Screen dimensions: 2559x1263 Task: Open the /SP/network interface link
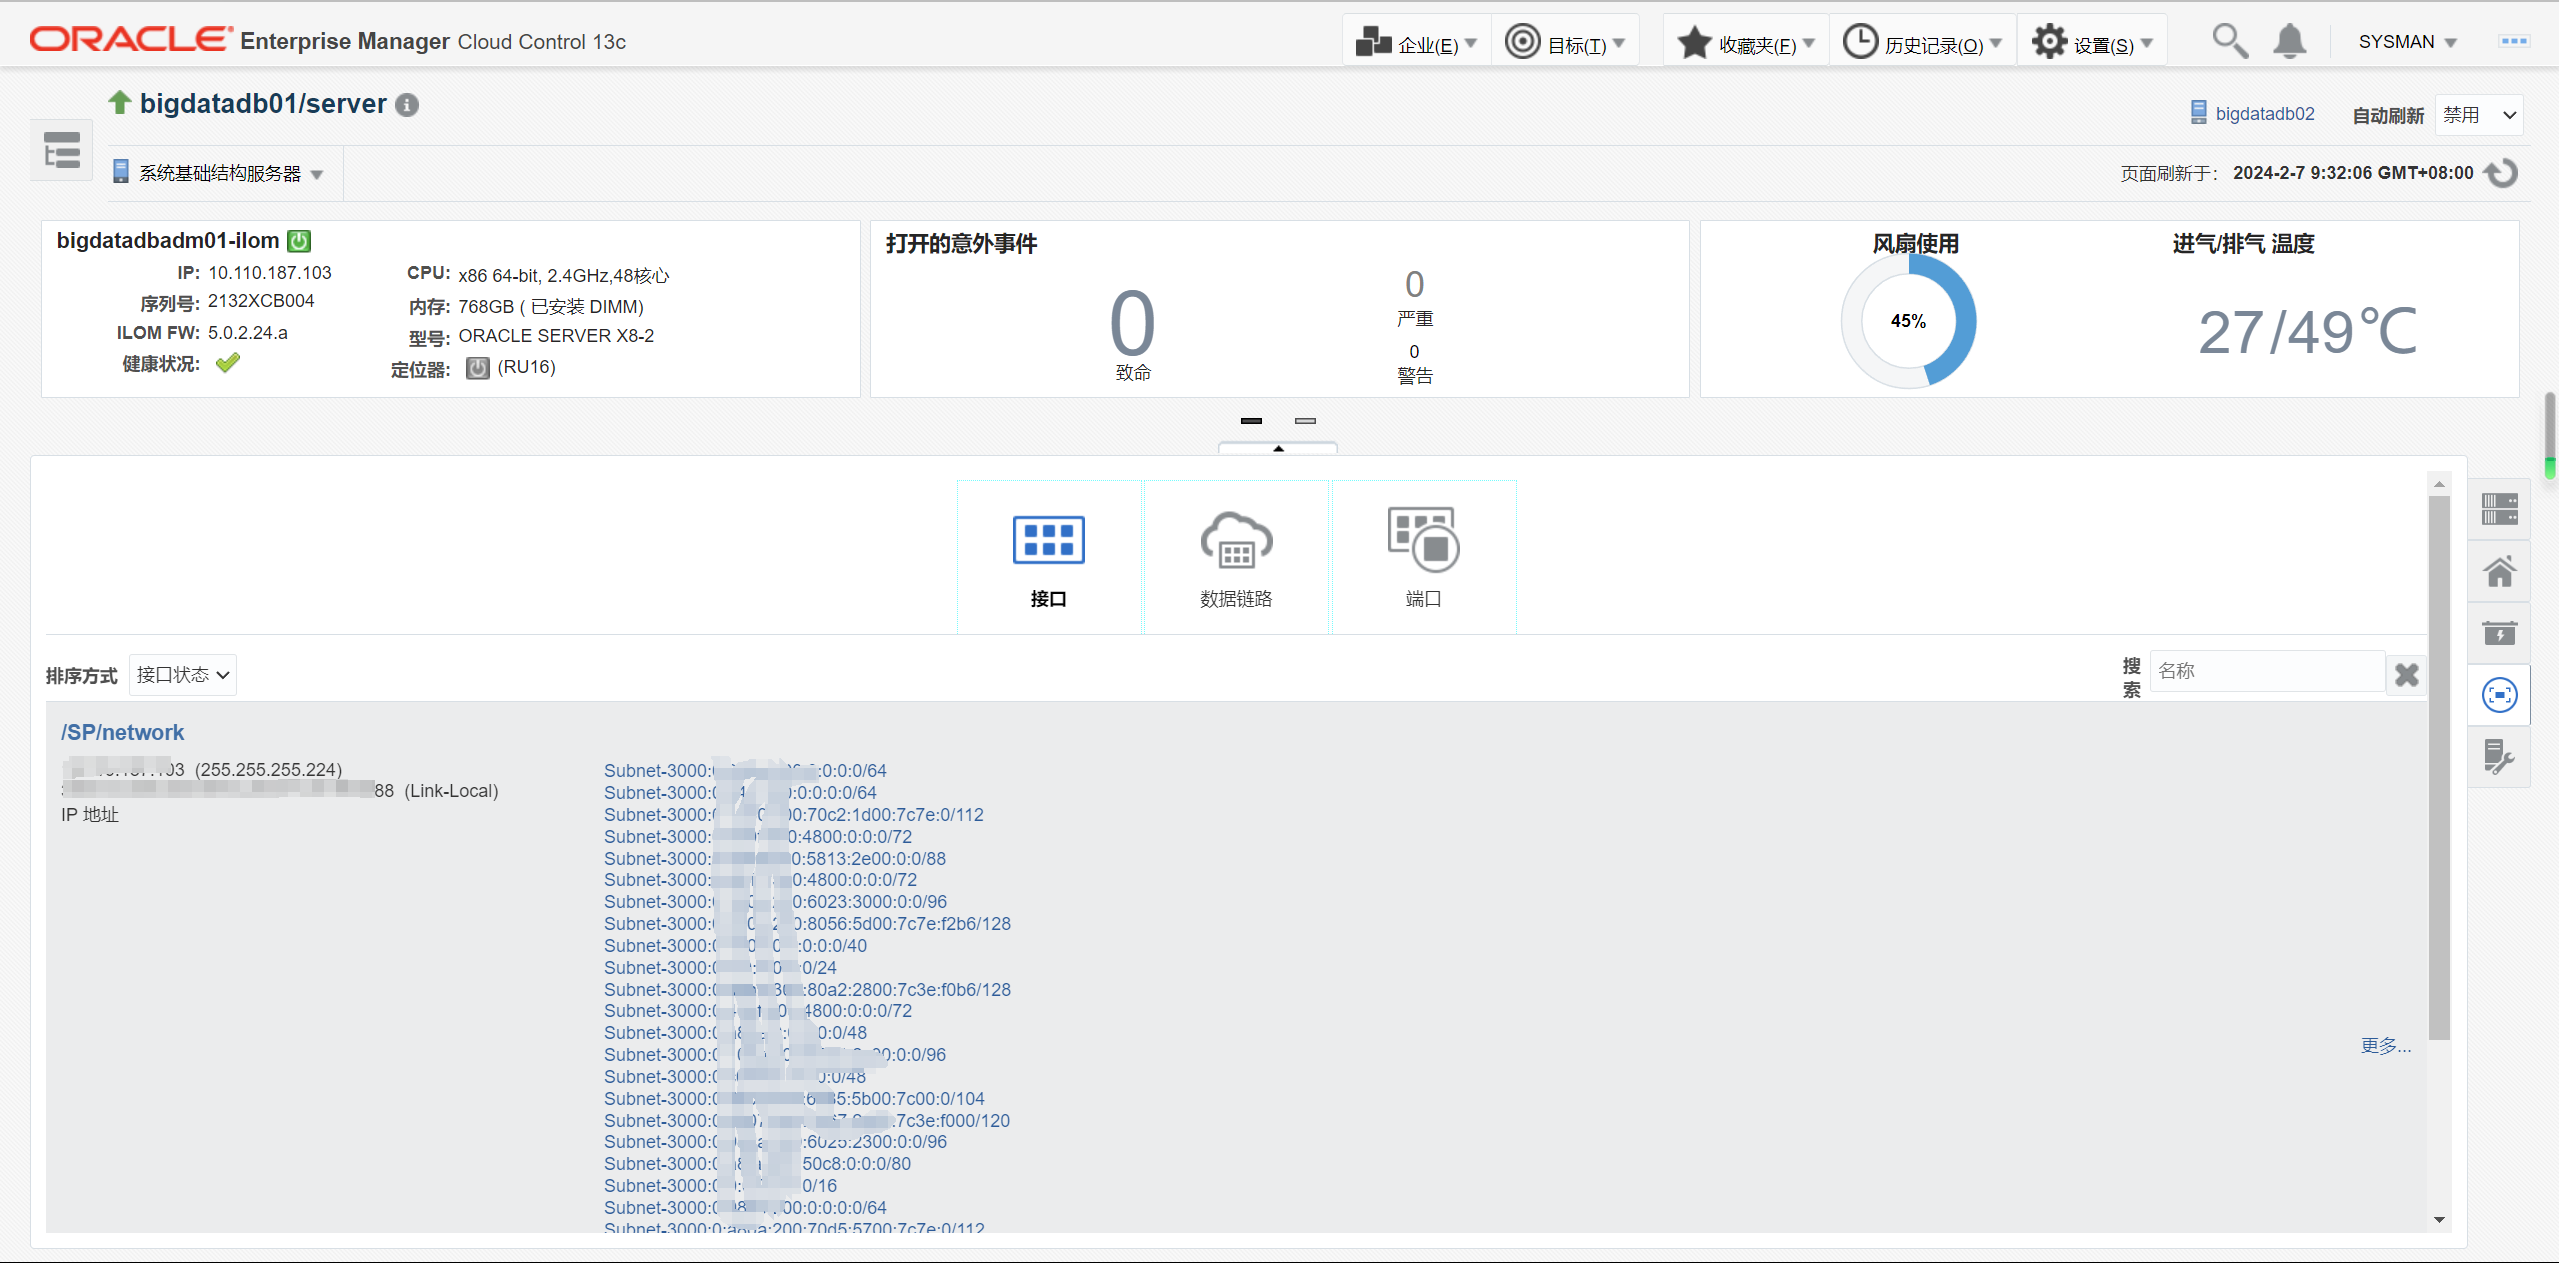(123, 732)
